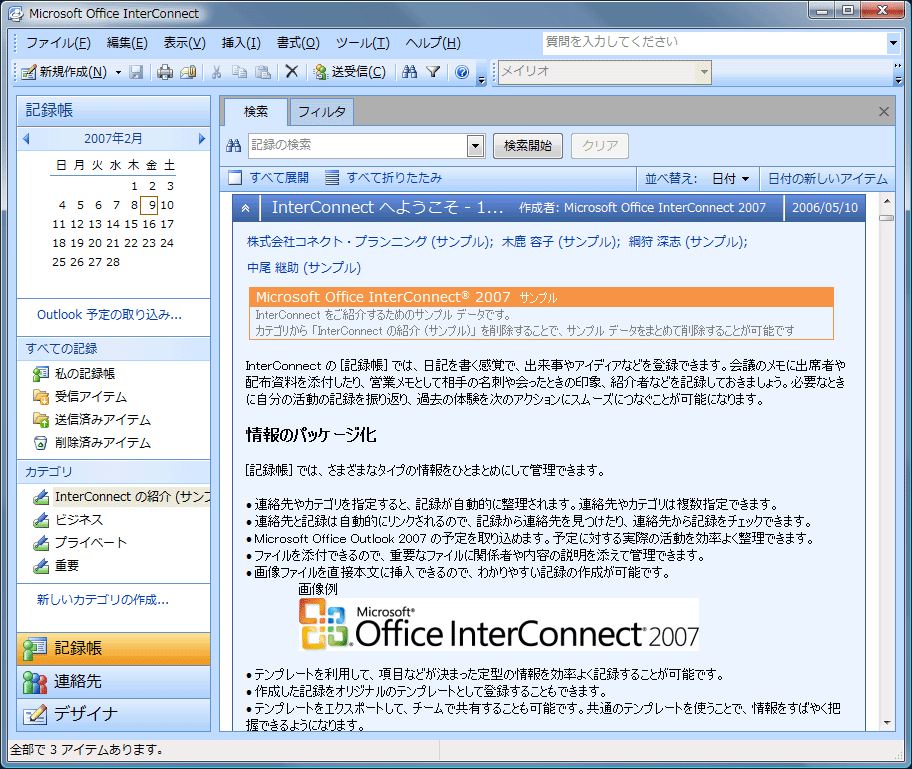The image size is (912, 769).
Task: Select date 9 in the calendar
Action: [x=151, y=205]
